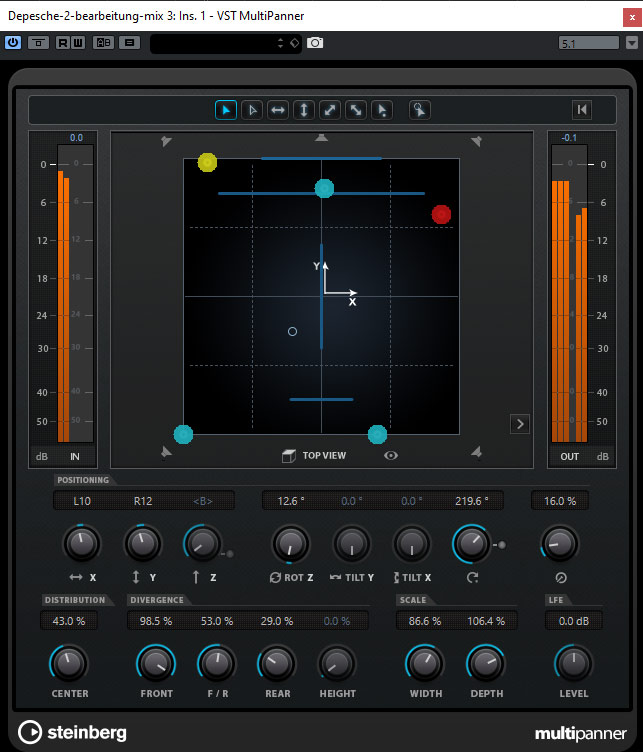Viewport: 643px width, 752px height.
Task: Toggle the eye visibility icon below panner
Action: pyautogui.click(x=391, y=455)
